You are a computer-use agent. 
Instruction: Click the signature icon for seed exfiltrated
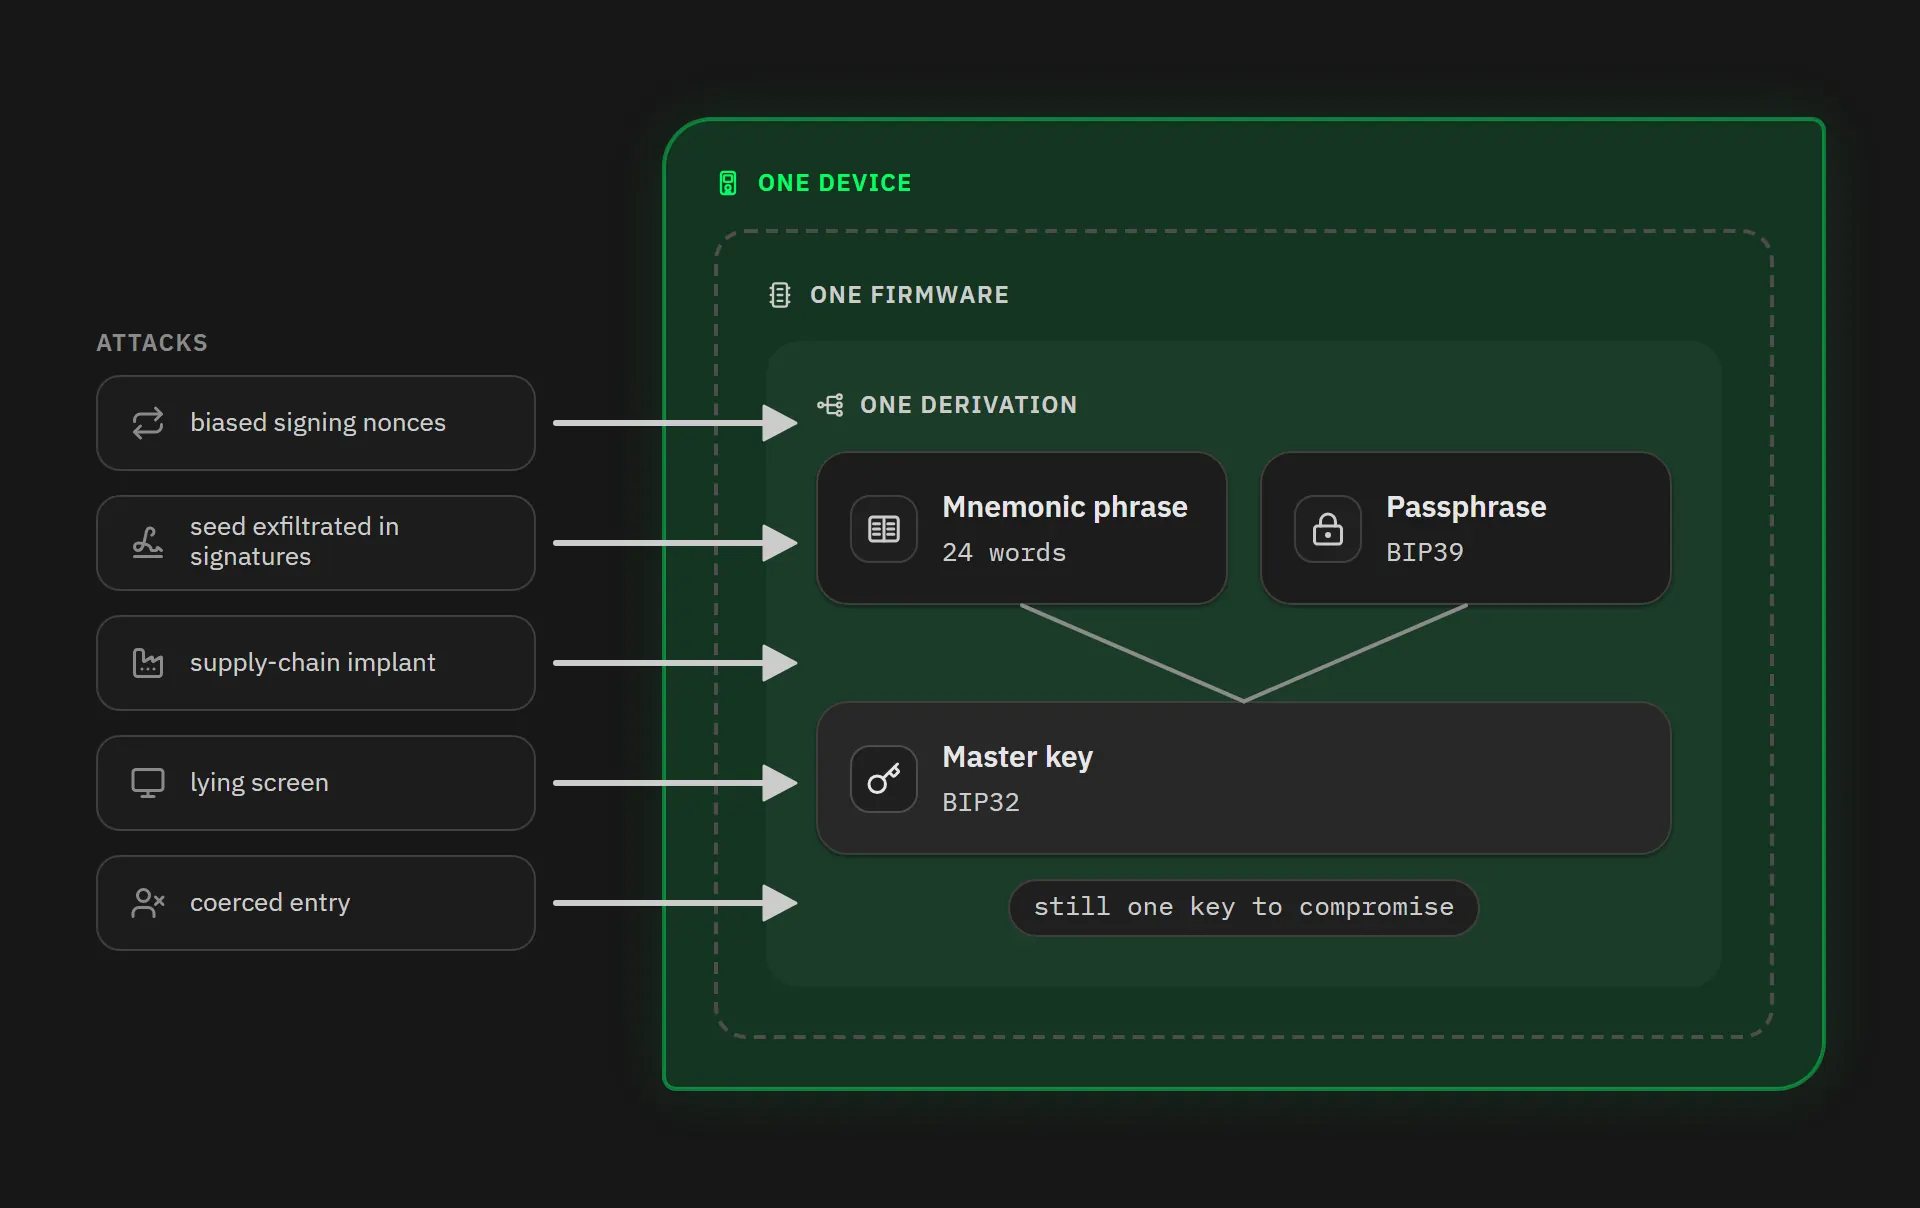(148, 543)
